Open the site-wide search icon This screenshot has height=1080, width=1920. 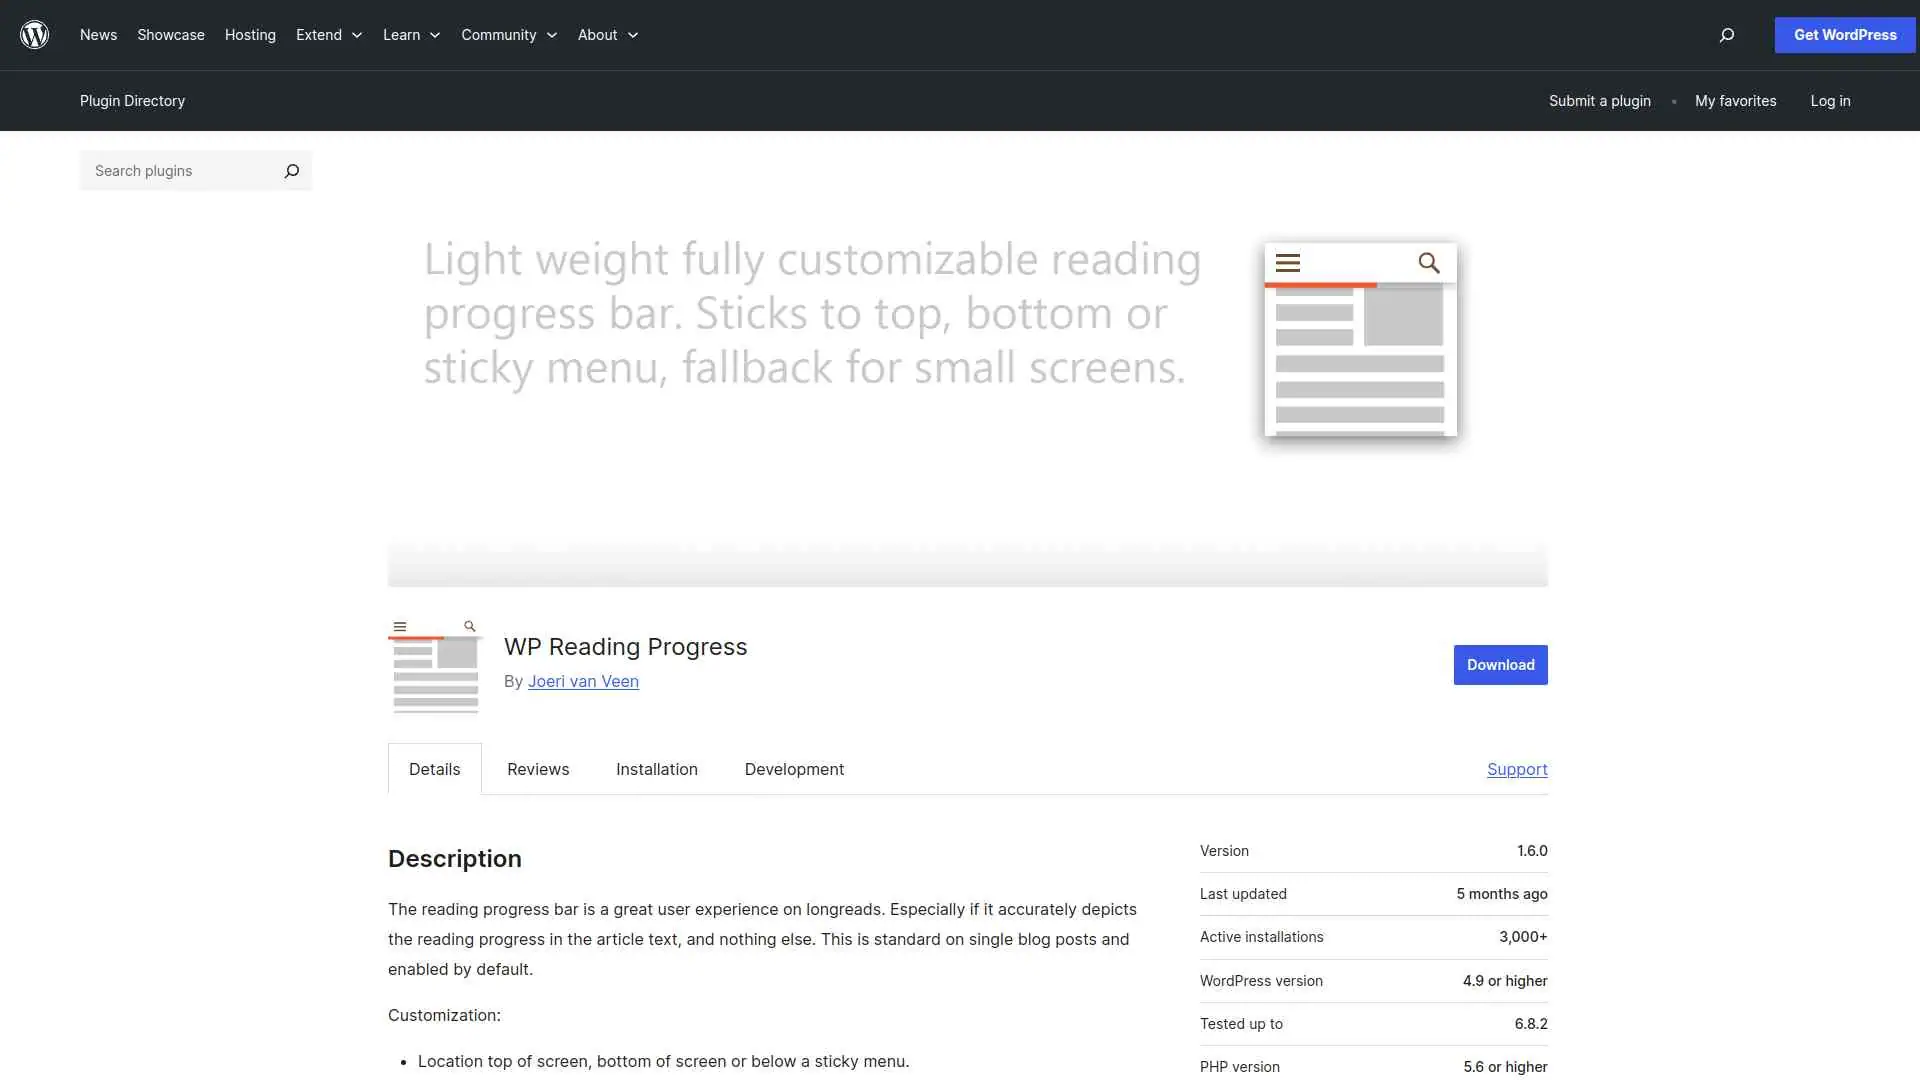[1725, 35]
